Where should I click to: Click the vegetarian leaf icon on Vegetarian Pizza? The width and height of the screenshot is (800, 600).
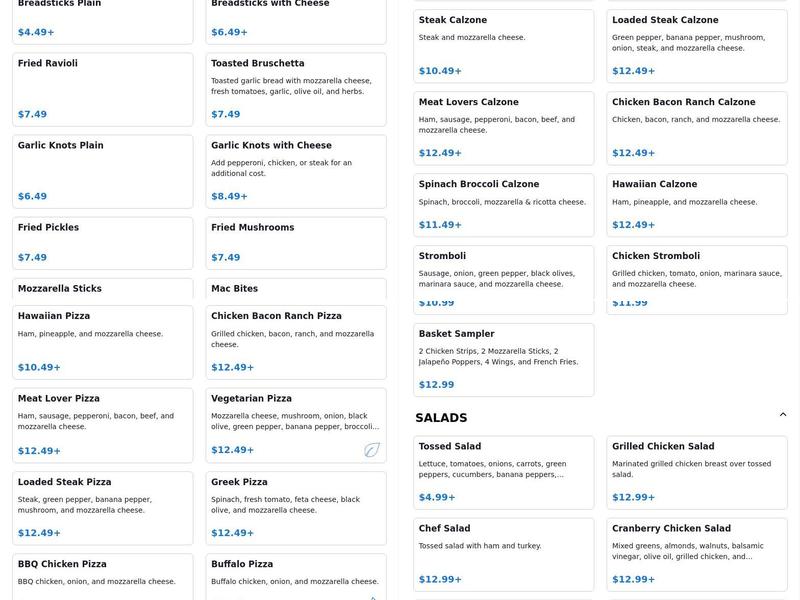click(372, 450)
